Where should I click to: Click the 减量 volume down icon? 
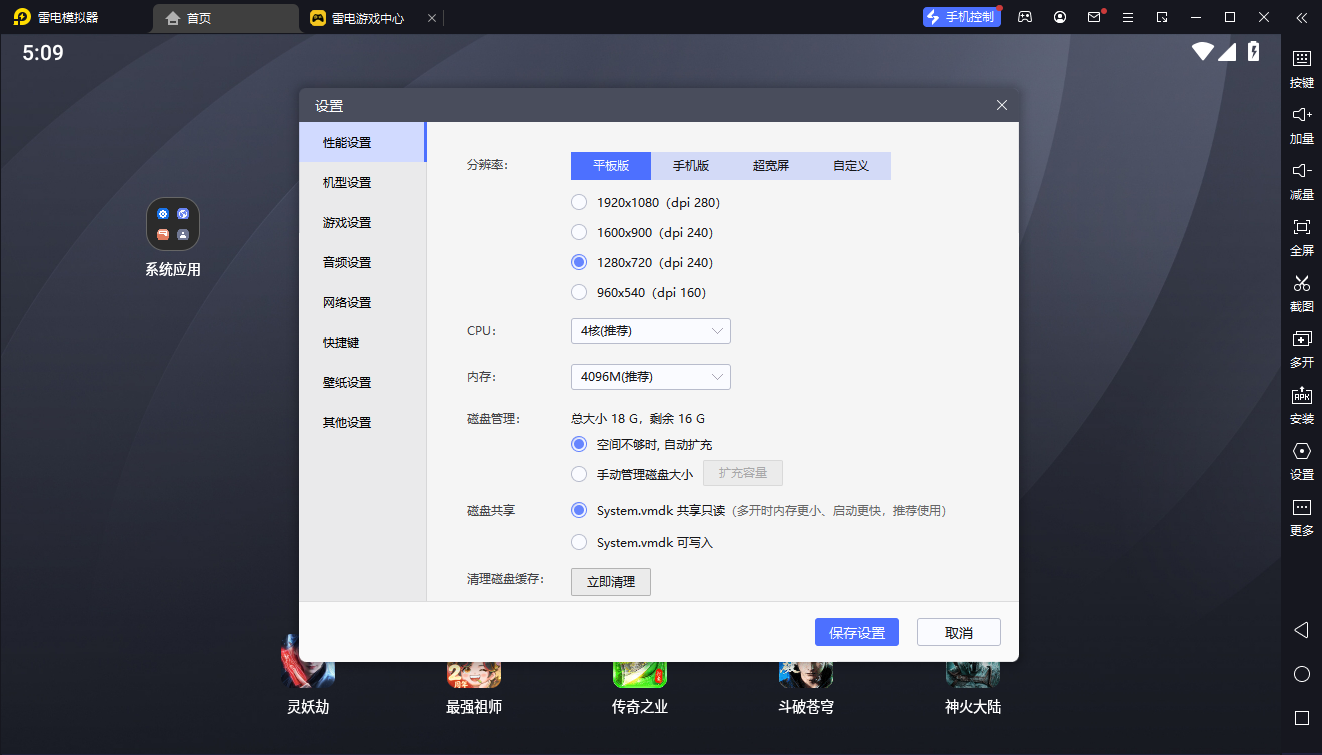point(1301,172)
